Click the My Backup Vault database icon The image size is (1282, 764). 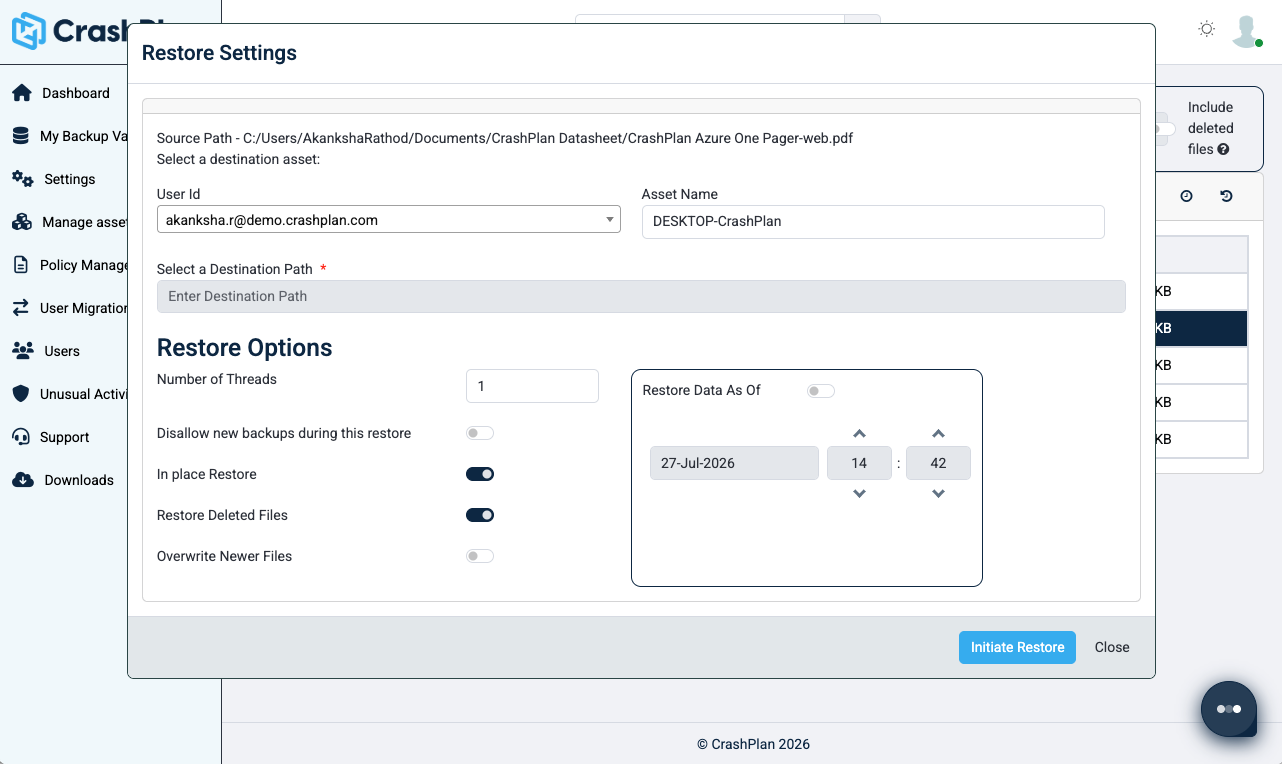(x=20, y=136)
